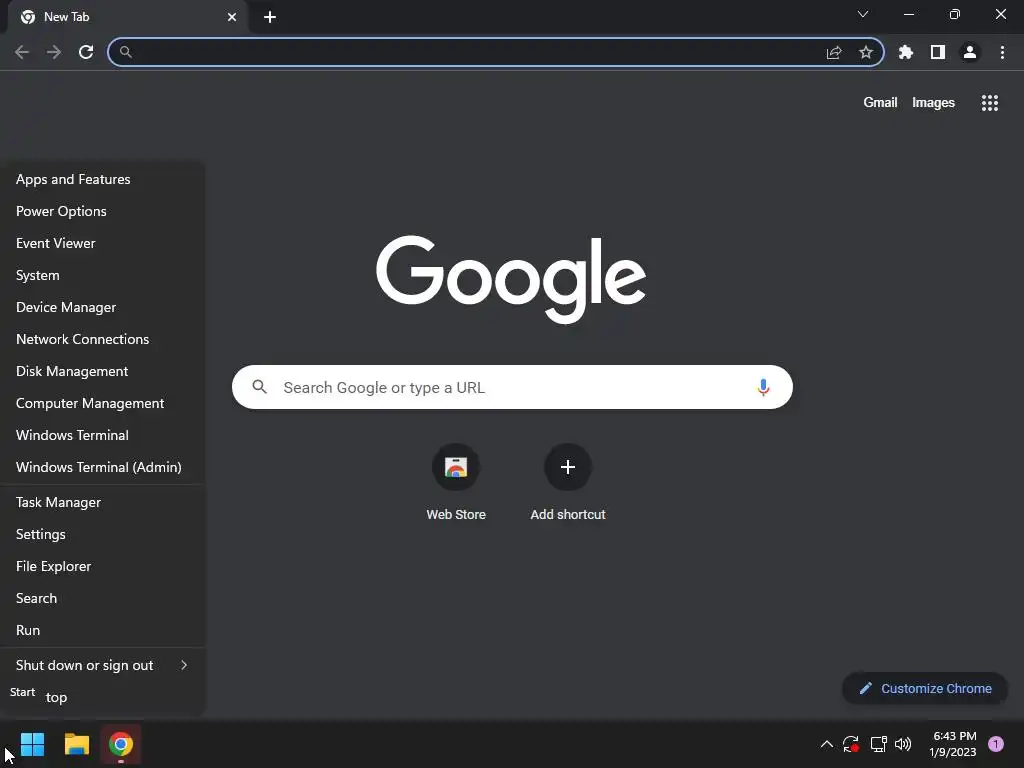Click the Customize Chrome button

pos(925,688)
